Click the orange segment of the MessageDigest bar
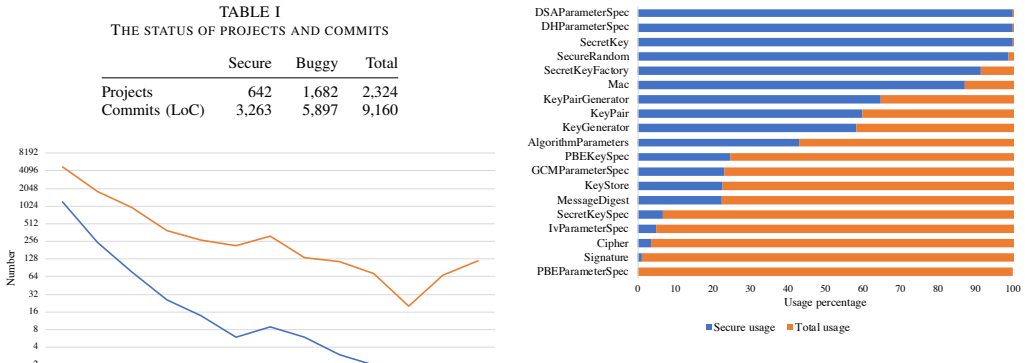Image resolution: width=1027 pixels, height=363 pixels. (868, 200)
